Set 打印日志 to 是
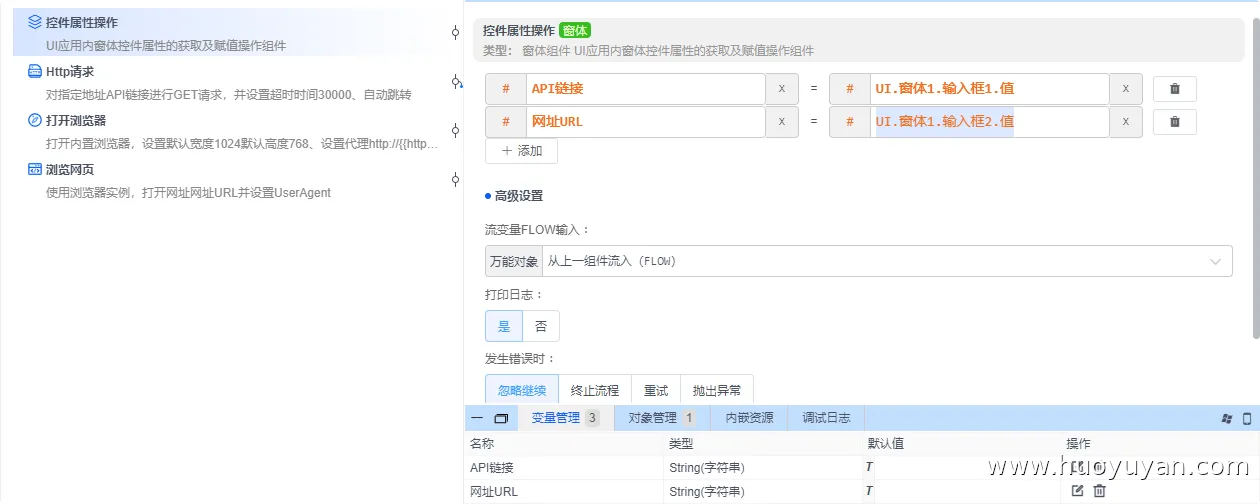The height and width of the screenshot is (504, 1260). [504, 326]
